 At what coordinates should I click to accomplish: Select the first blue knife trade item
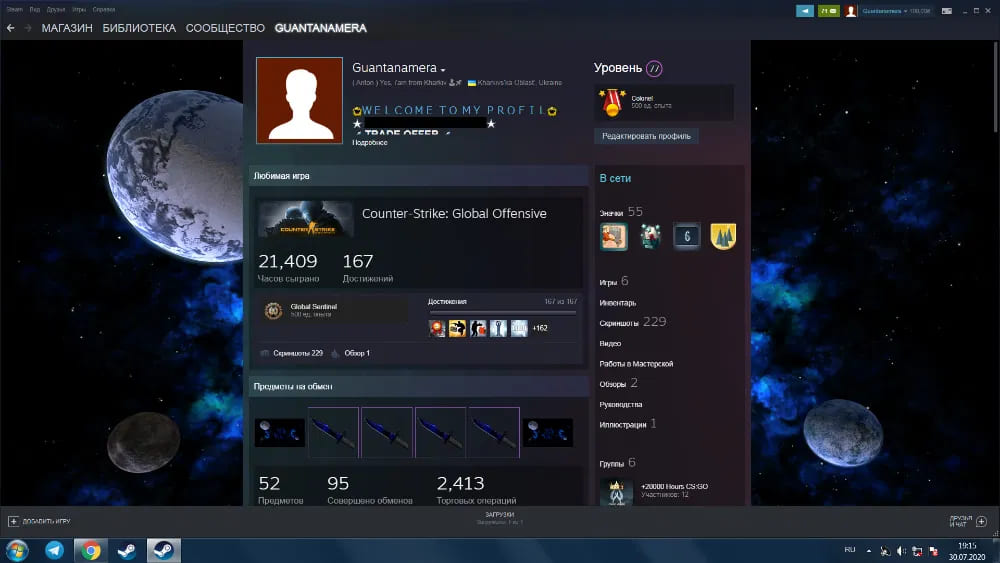tap(333, 432)
